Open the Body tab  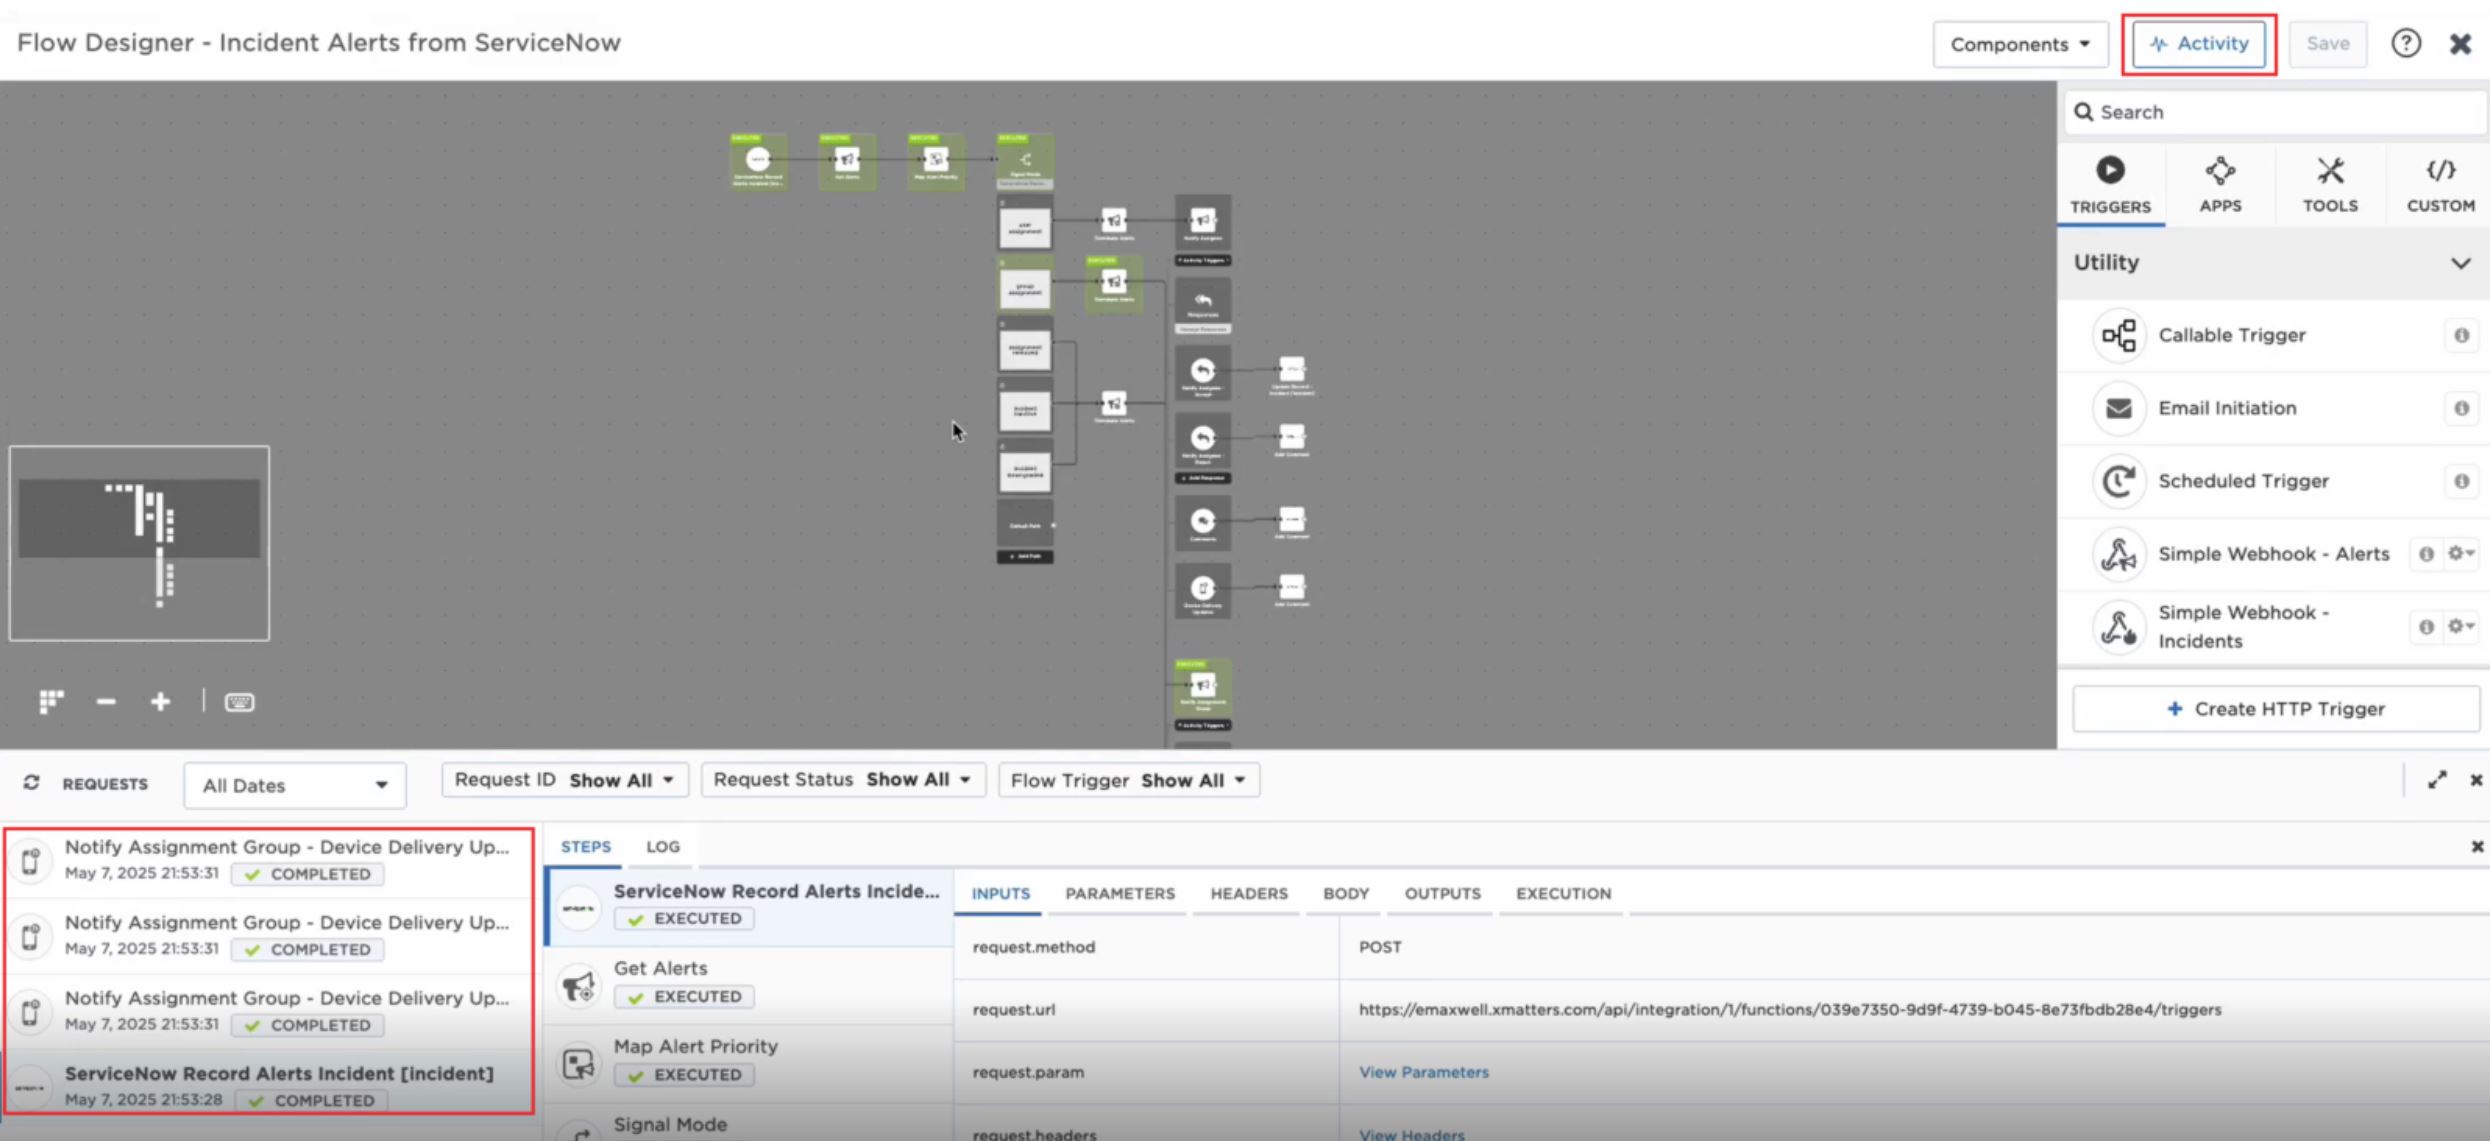coord(1346,894)
